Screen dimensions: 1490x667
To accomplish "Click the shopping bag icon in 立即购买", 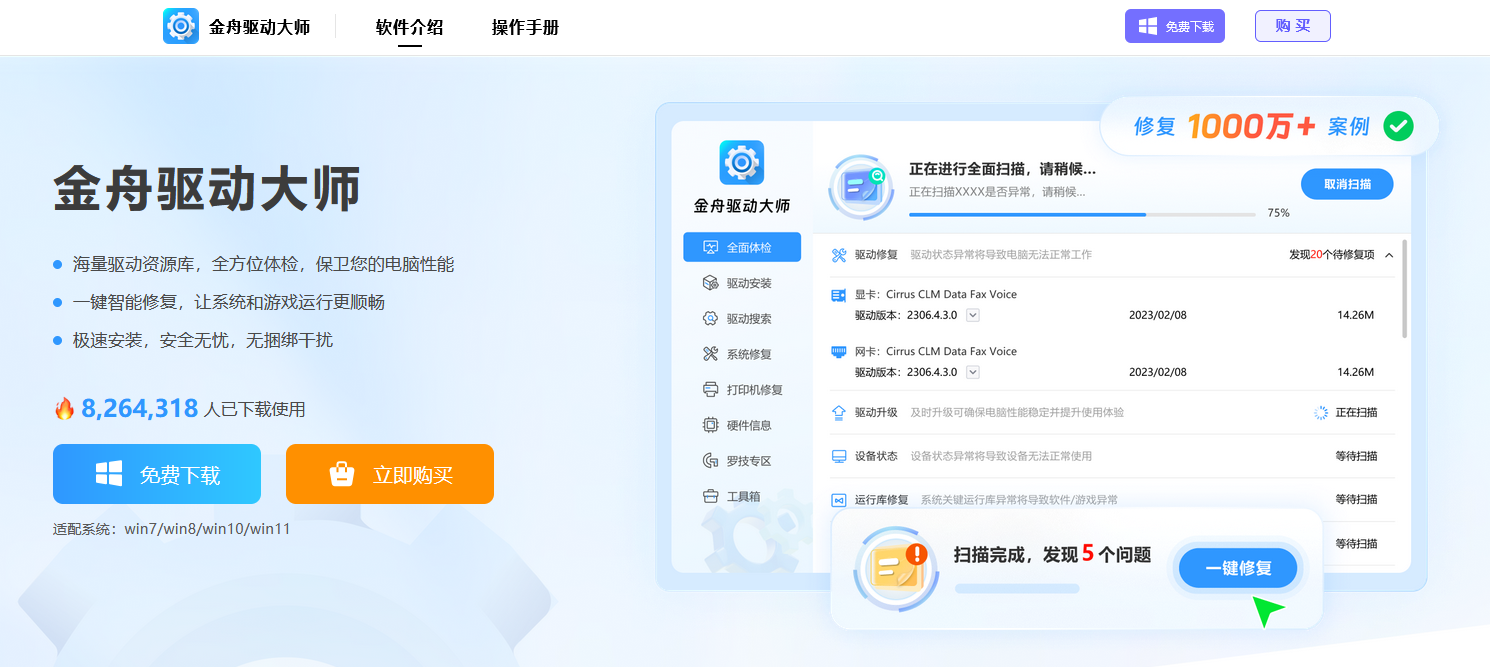I will click(x=343, y=474).
